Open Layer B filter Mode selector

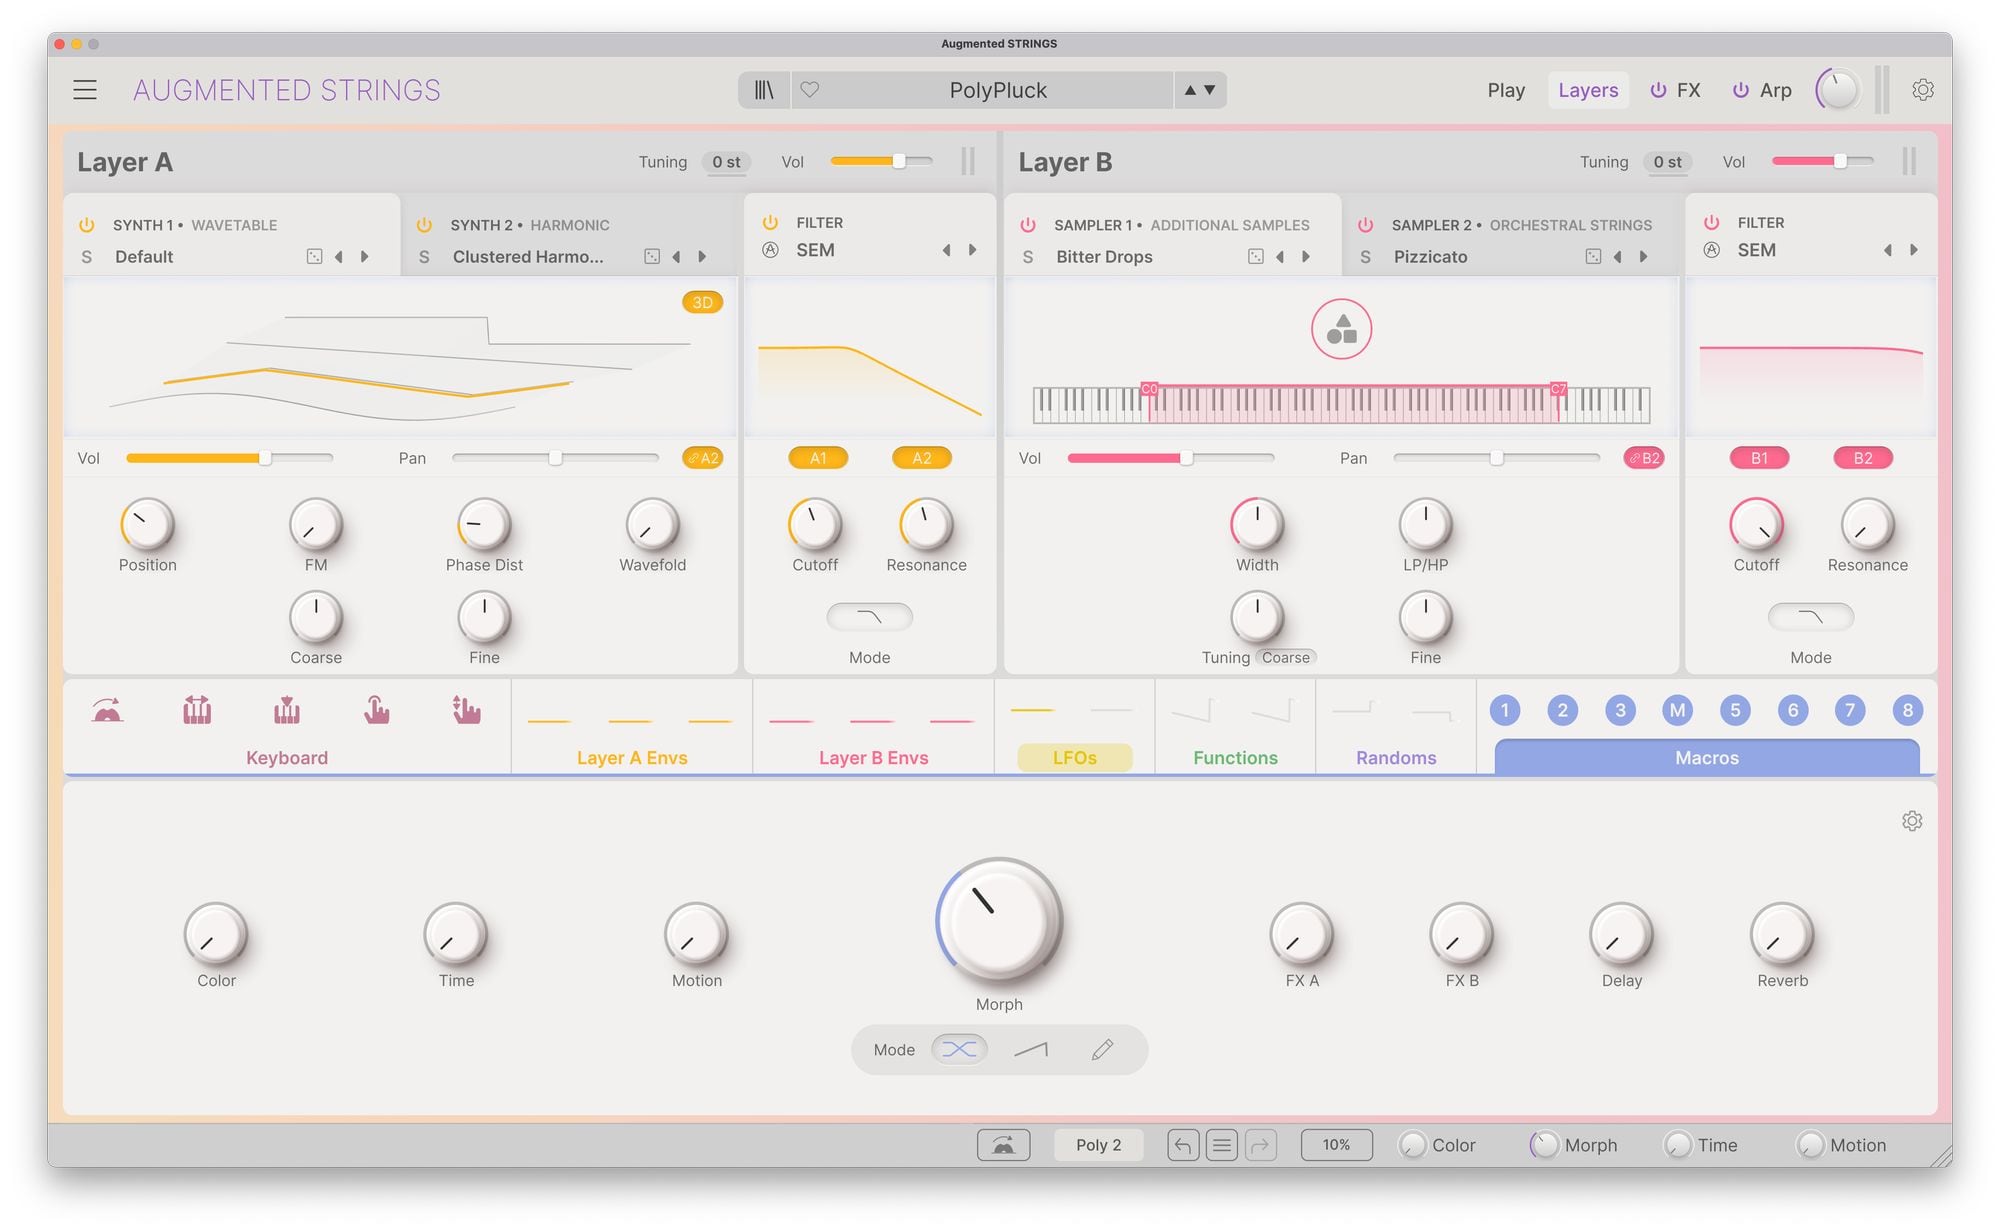point(1810,617)
